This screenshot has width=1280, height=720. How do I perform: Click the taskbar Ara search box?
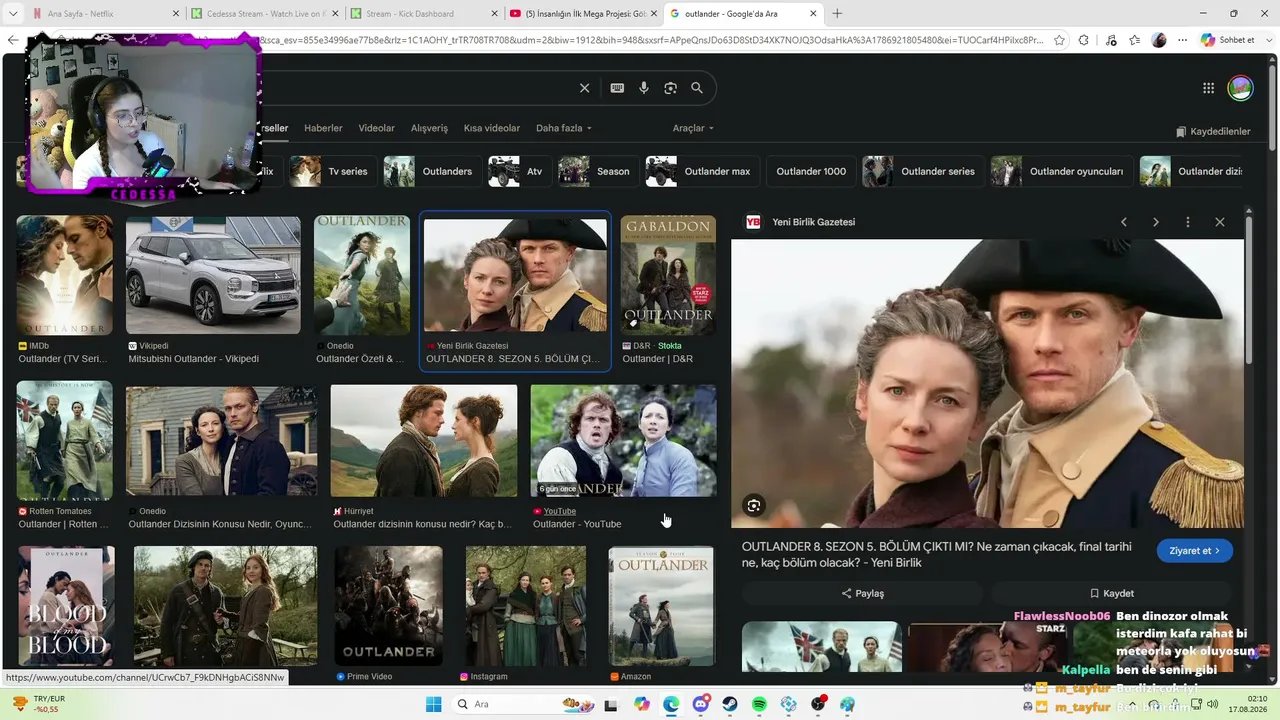coord(525,704)
